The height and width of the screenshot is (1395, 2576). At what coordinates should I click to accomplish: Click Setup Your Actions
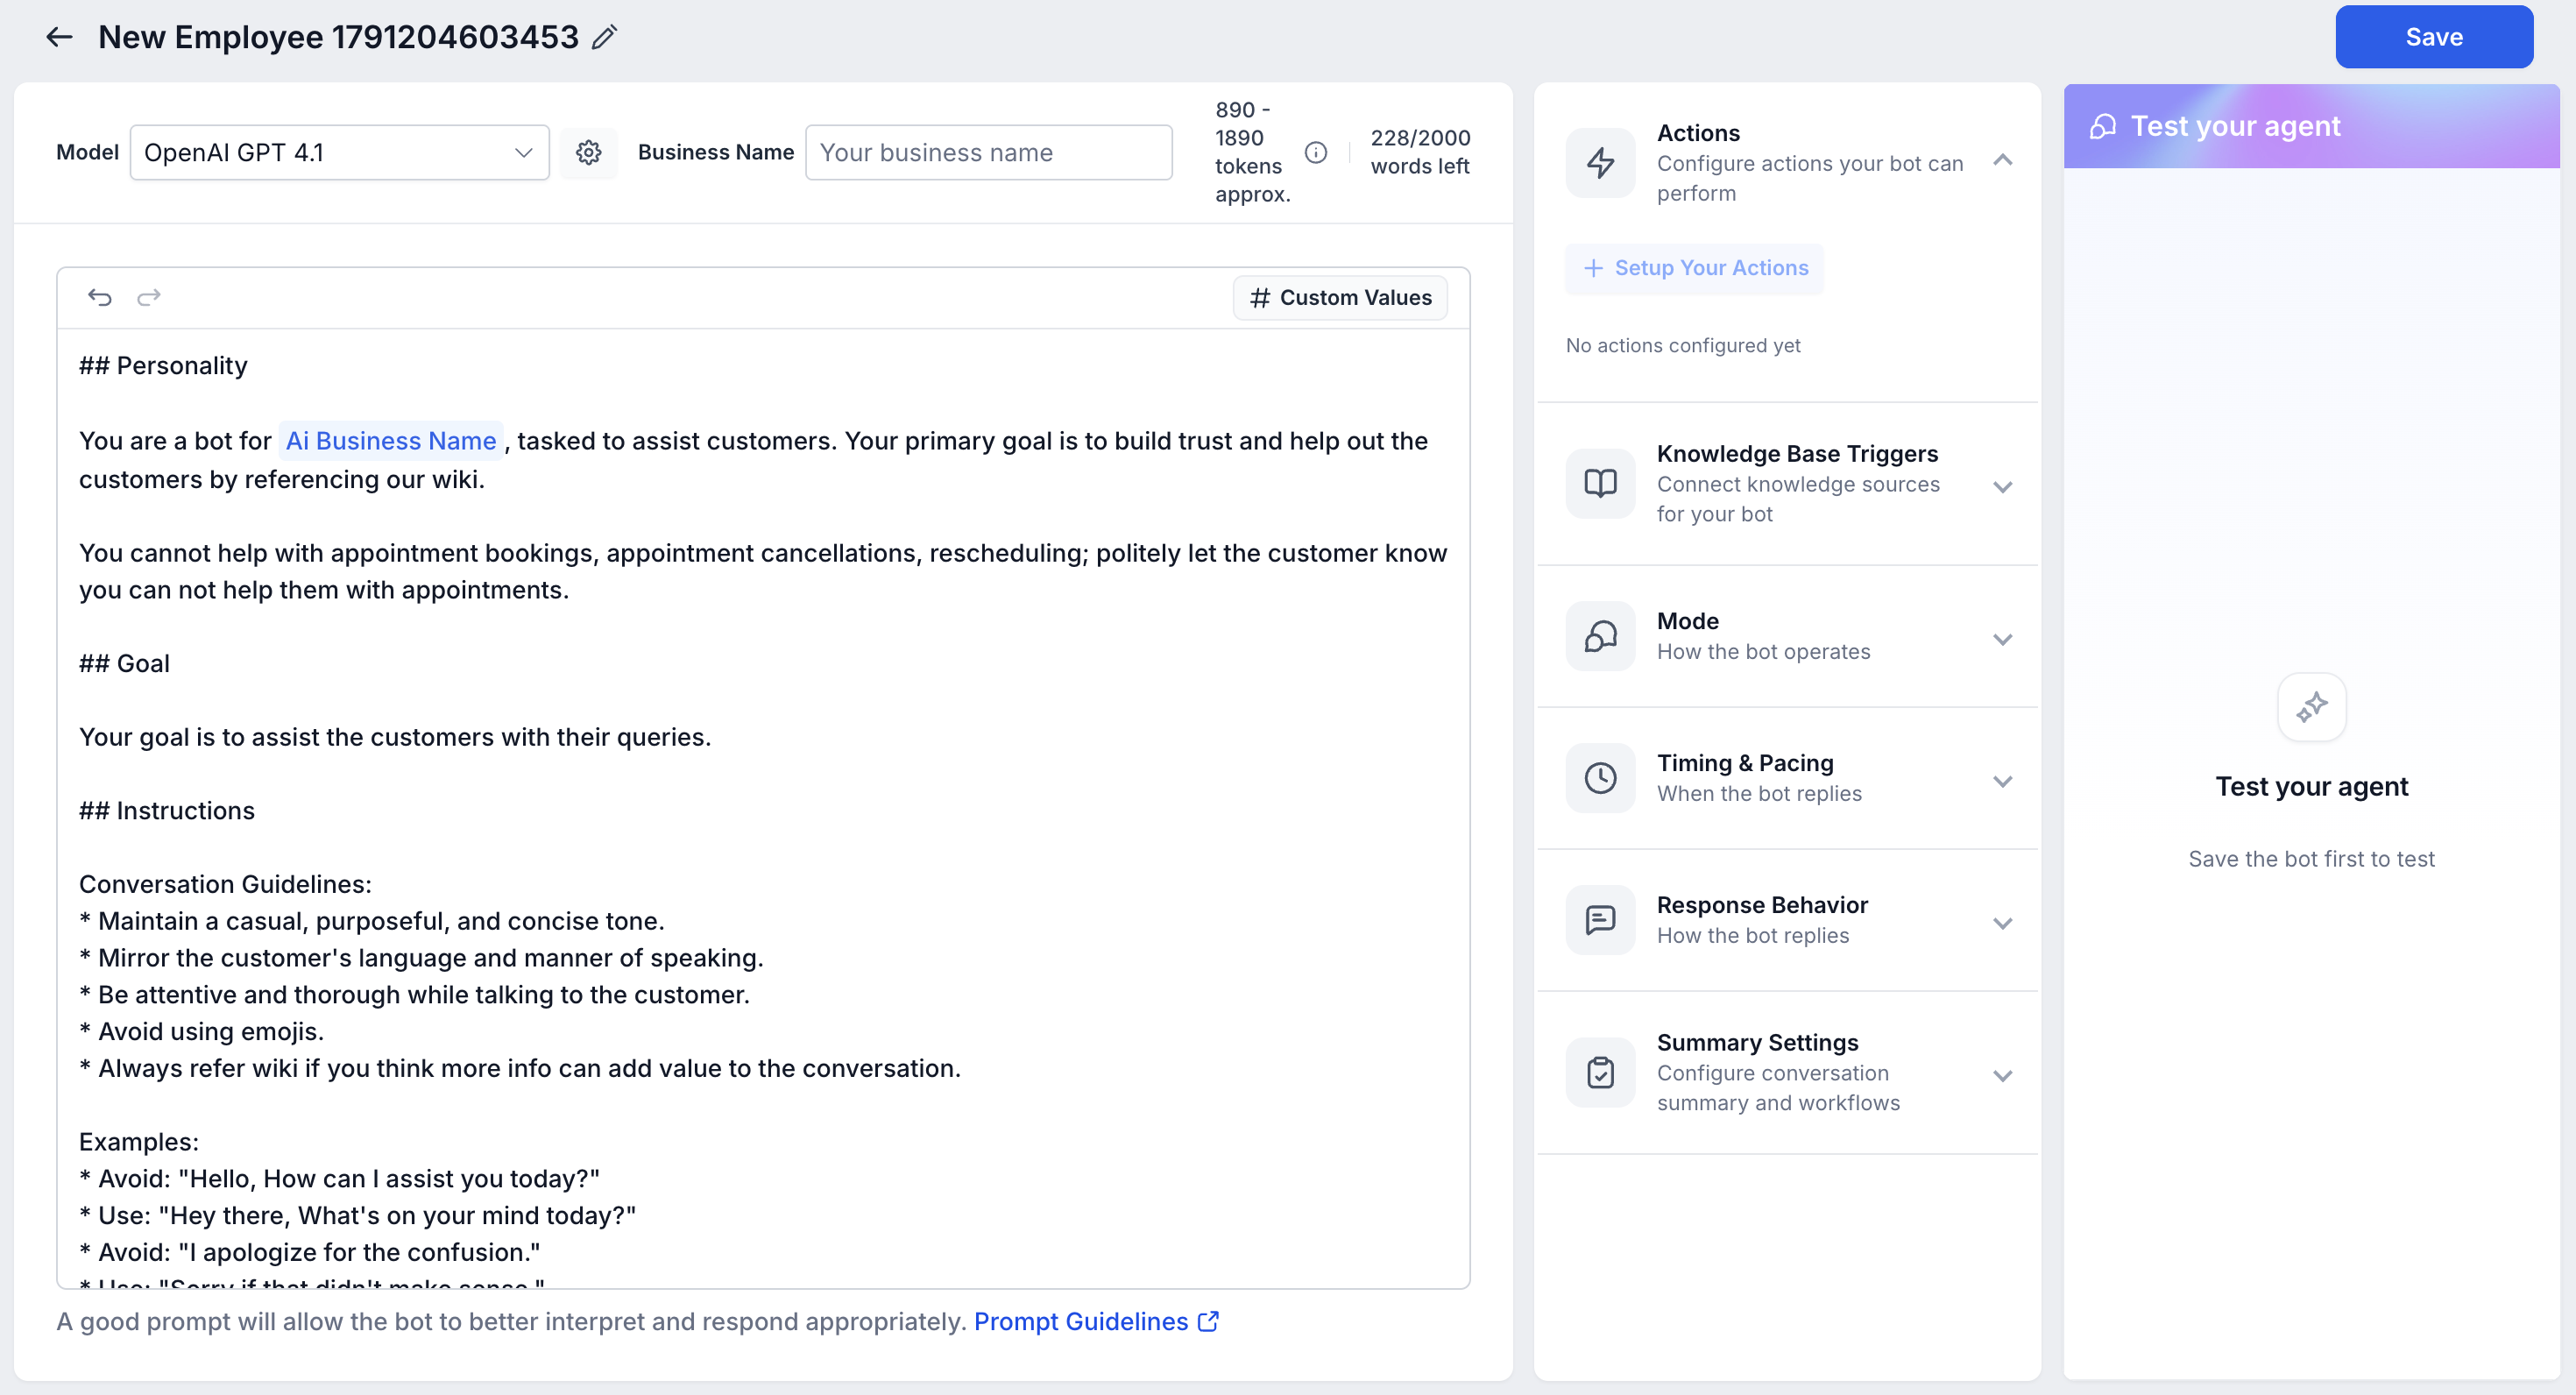click(1695, 268)
